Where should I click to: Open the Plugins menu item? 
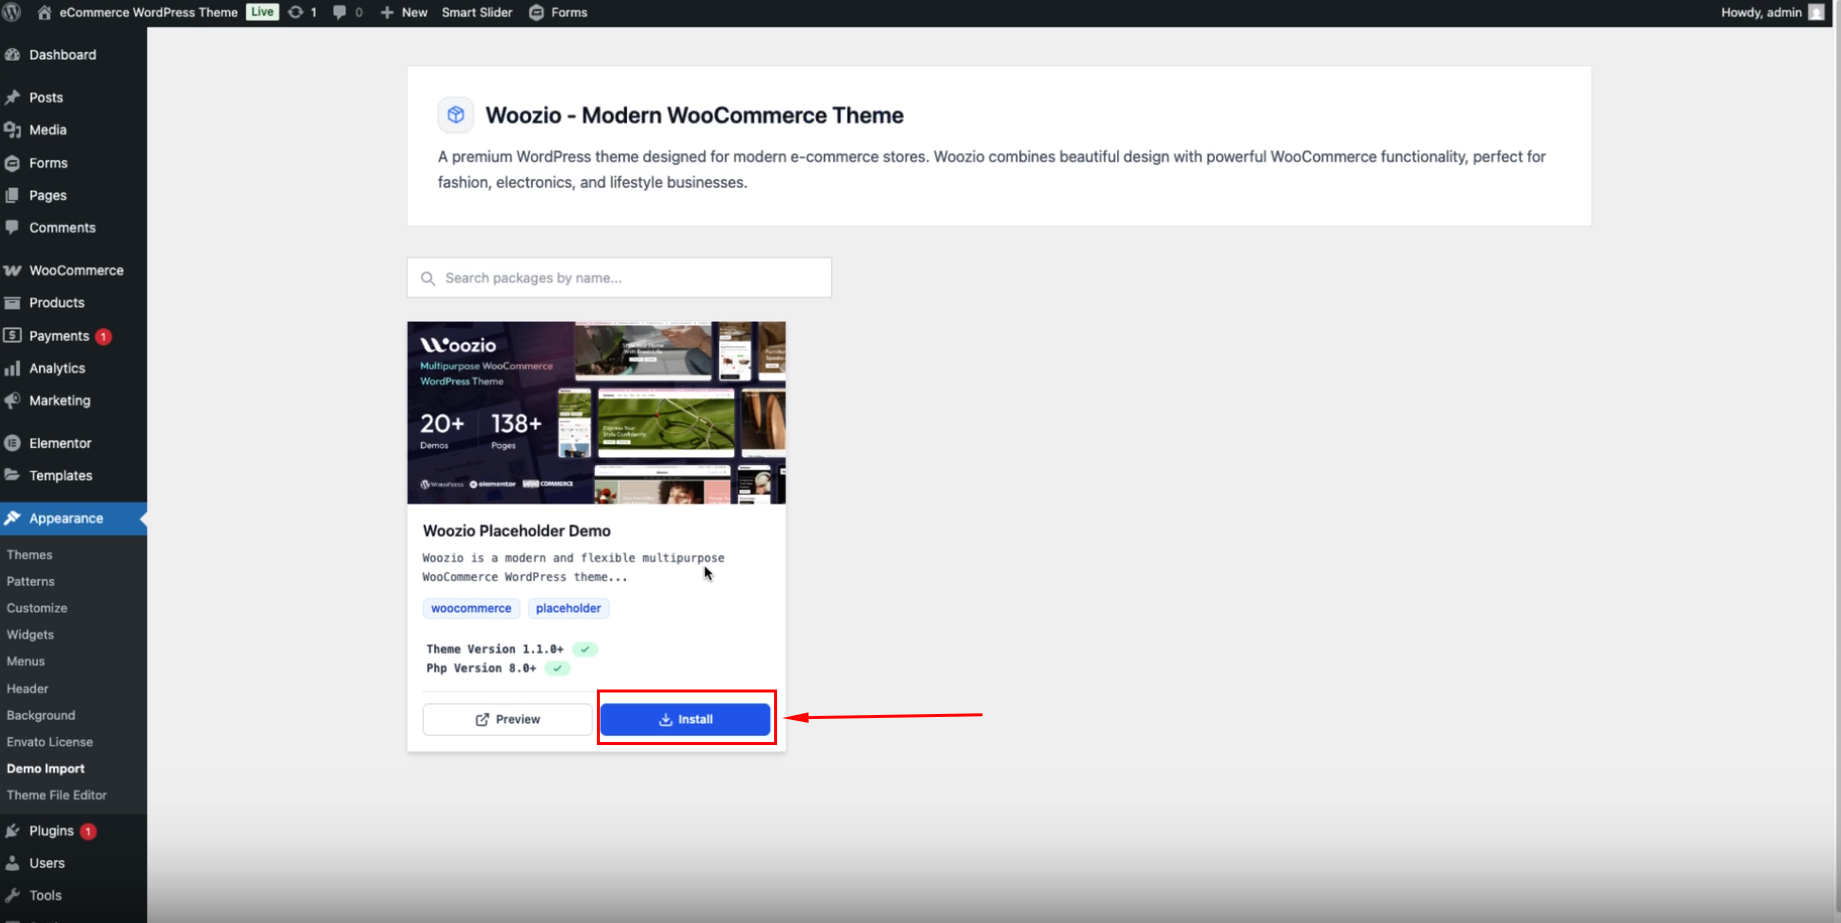[51, 831]
